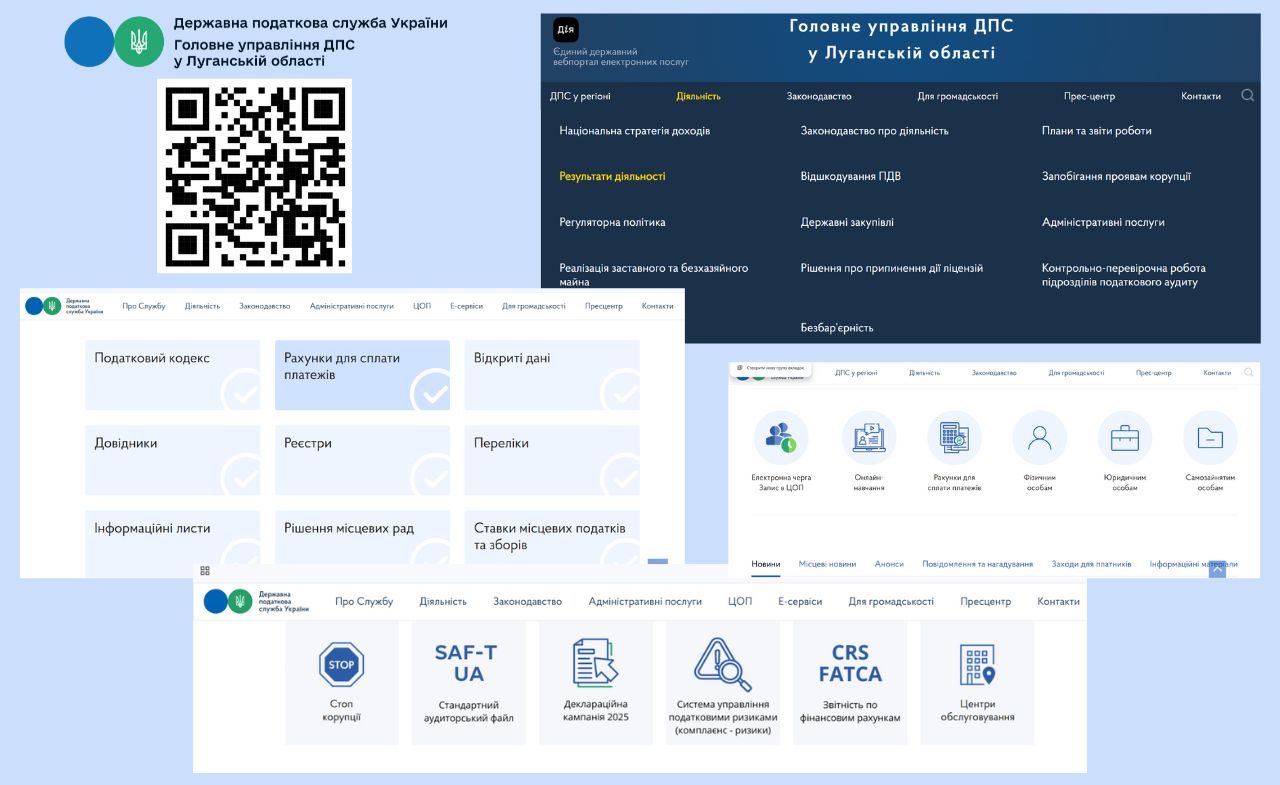Open the Центри обслуговування building icon
The height and width of the screenshot is (785, 1280).
[x=977, y=665]
